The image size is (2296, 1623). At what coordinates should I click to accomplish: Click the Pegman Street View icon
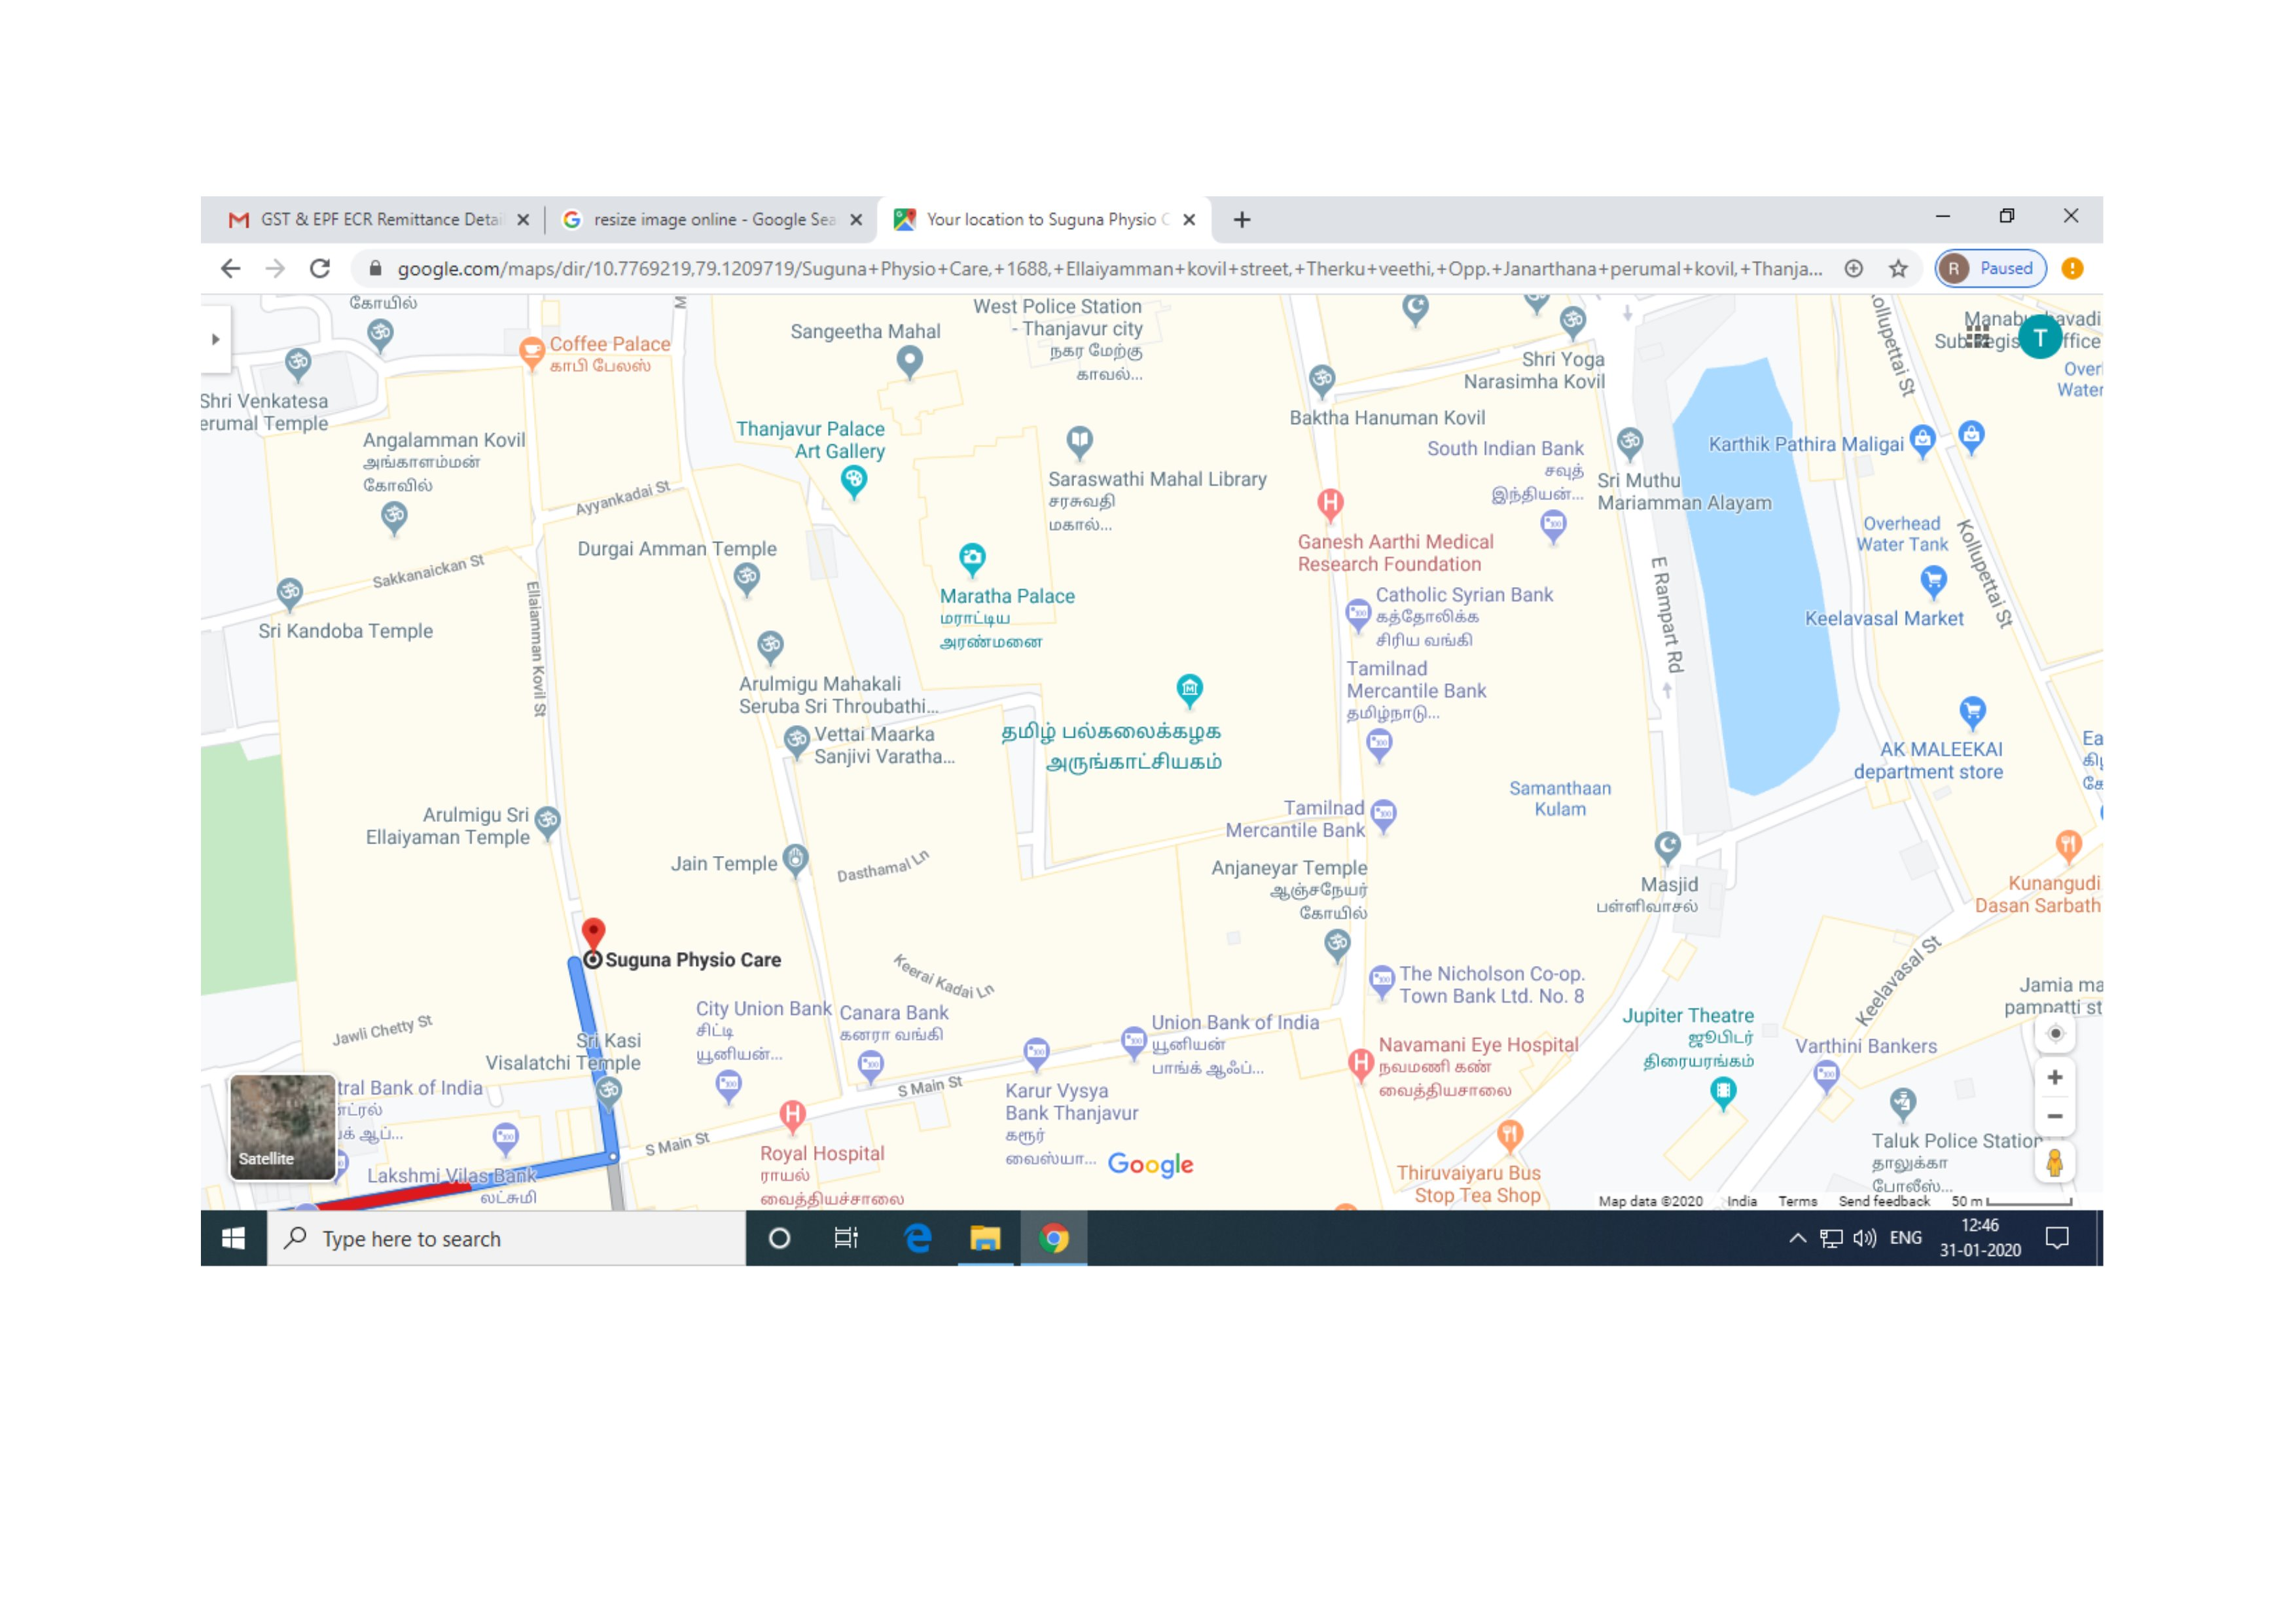(x=2054, y=1162)
